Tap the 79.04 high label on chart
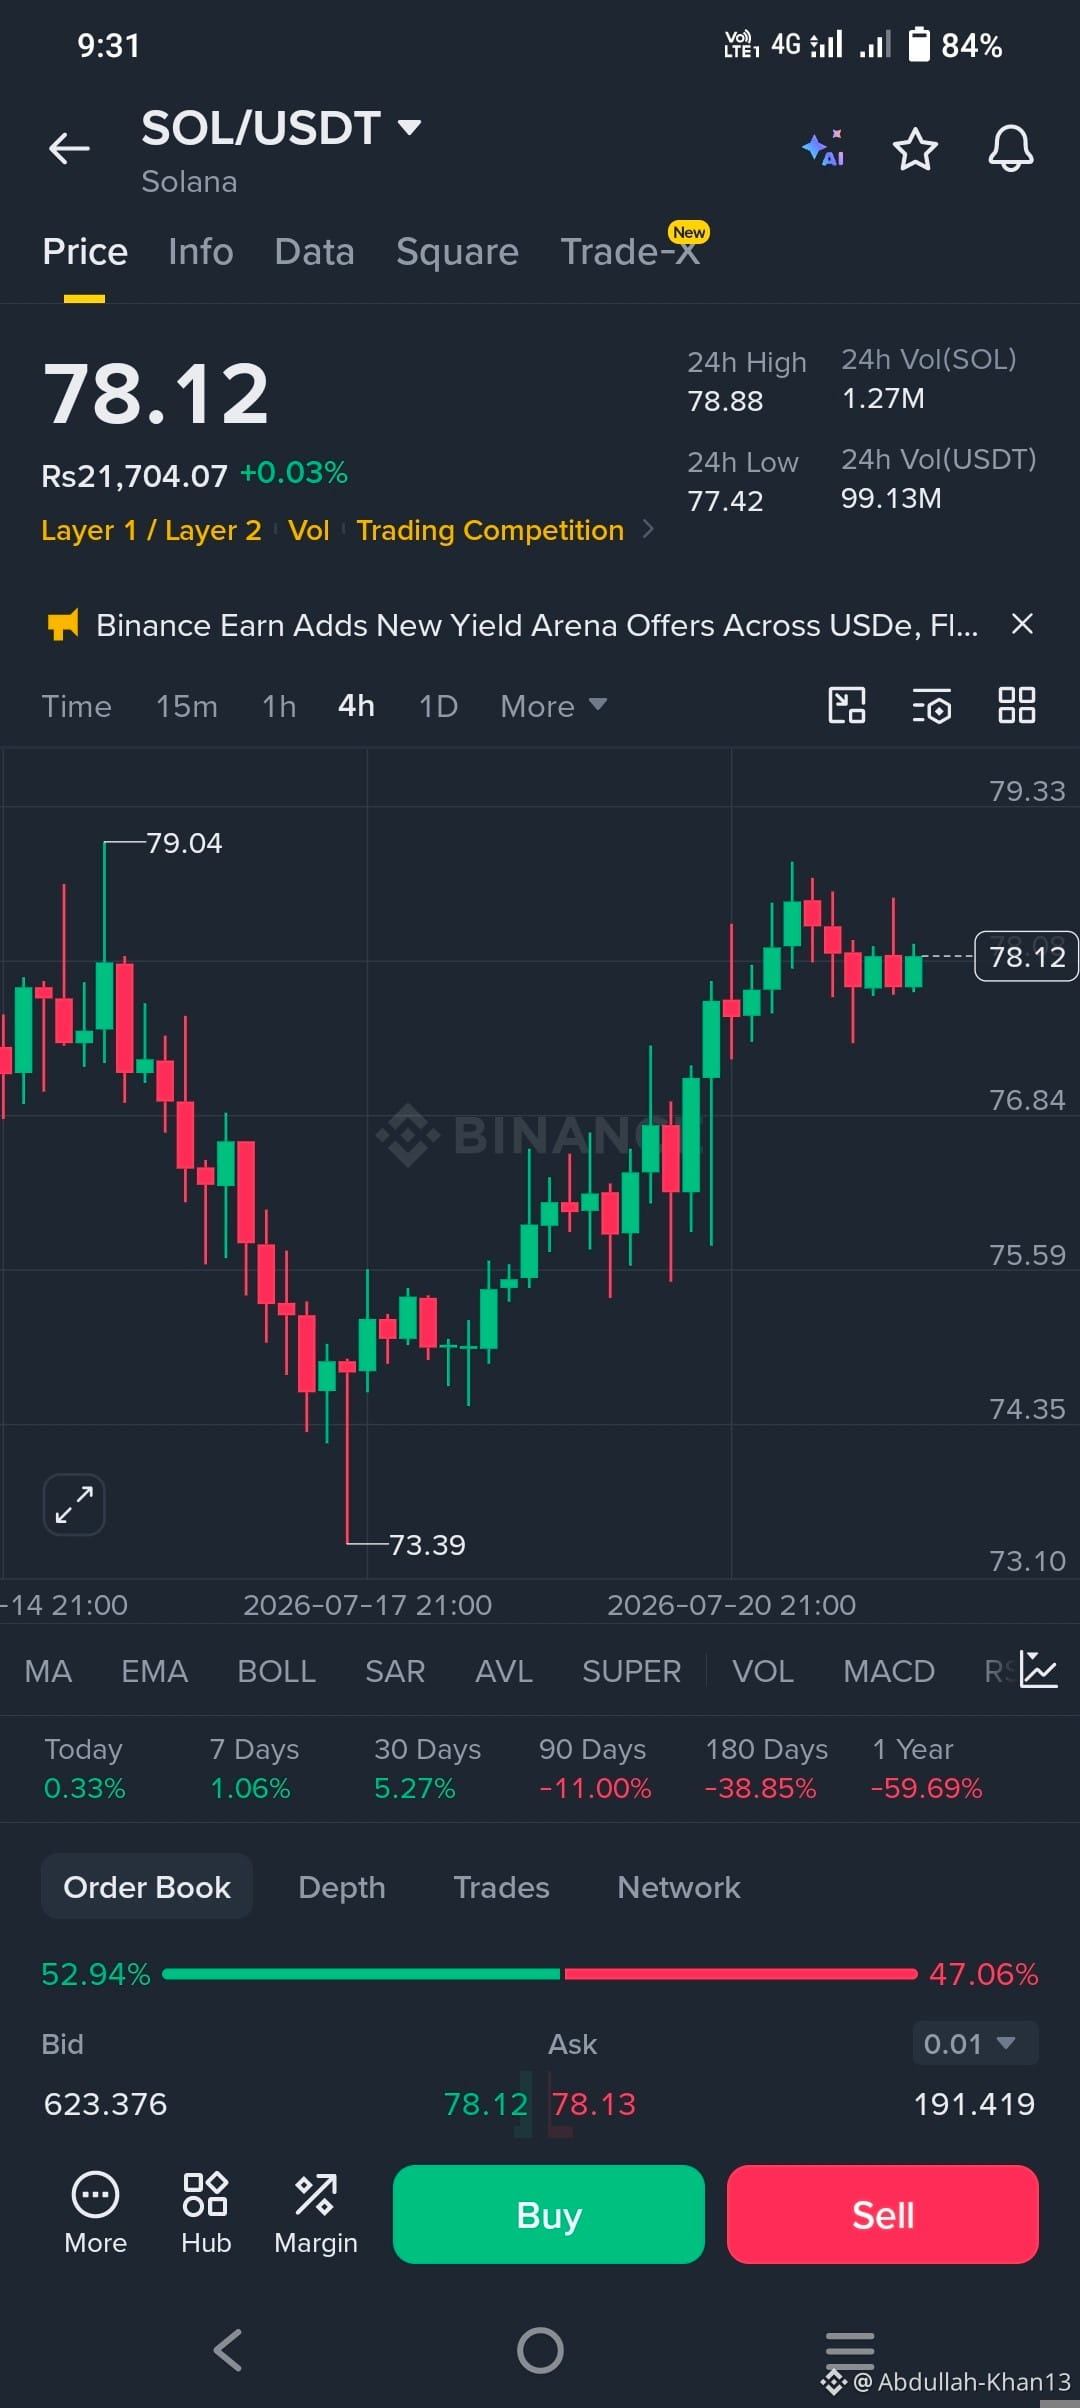 coord(184,843)
